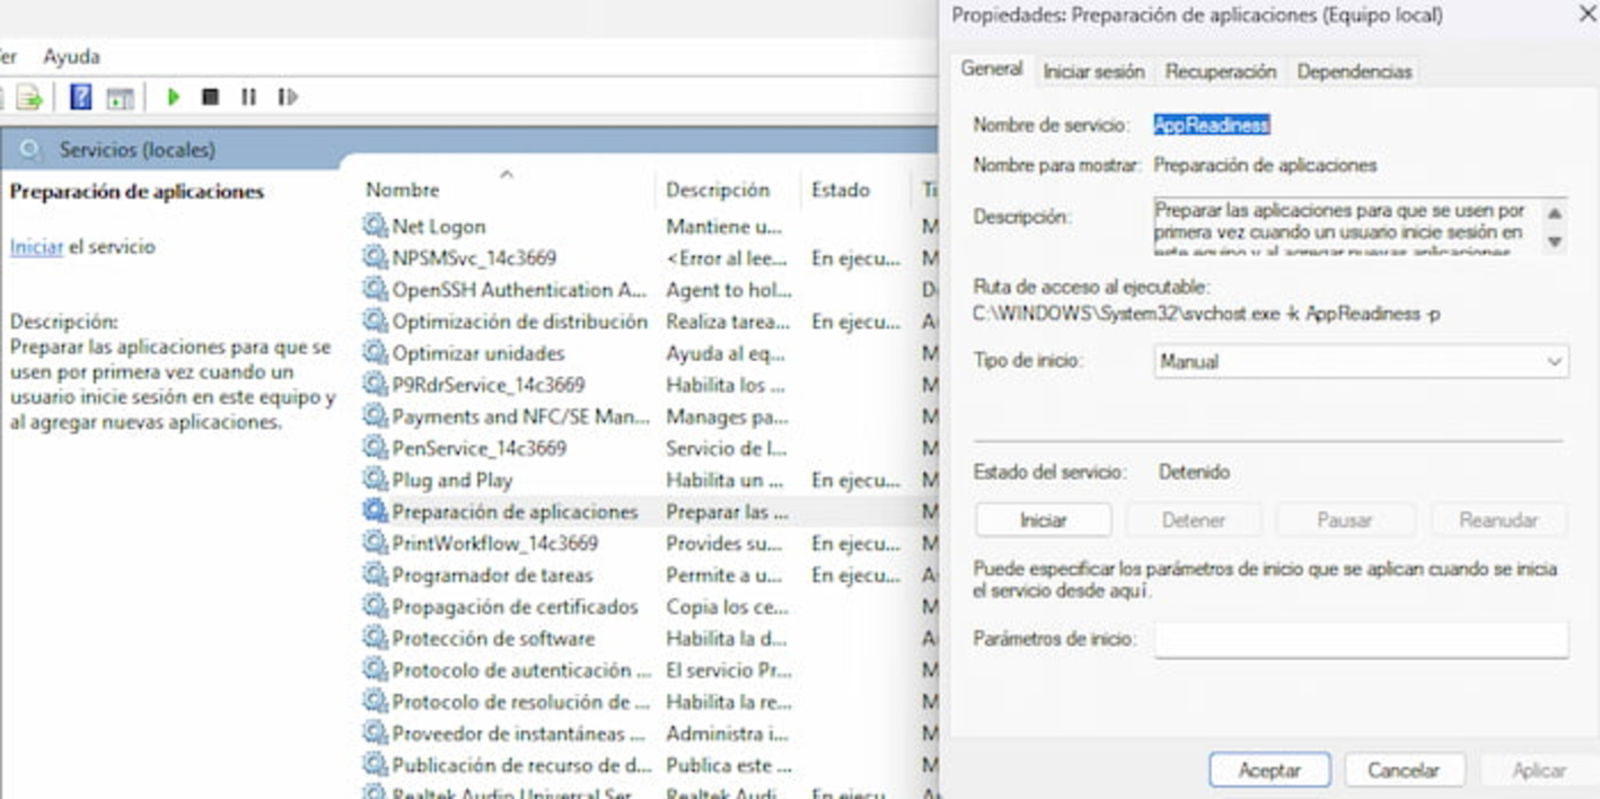Switch to the Recuperación tab
This screenshot has height=799, width=1600.
1220,71
